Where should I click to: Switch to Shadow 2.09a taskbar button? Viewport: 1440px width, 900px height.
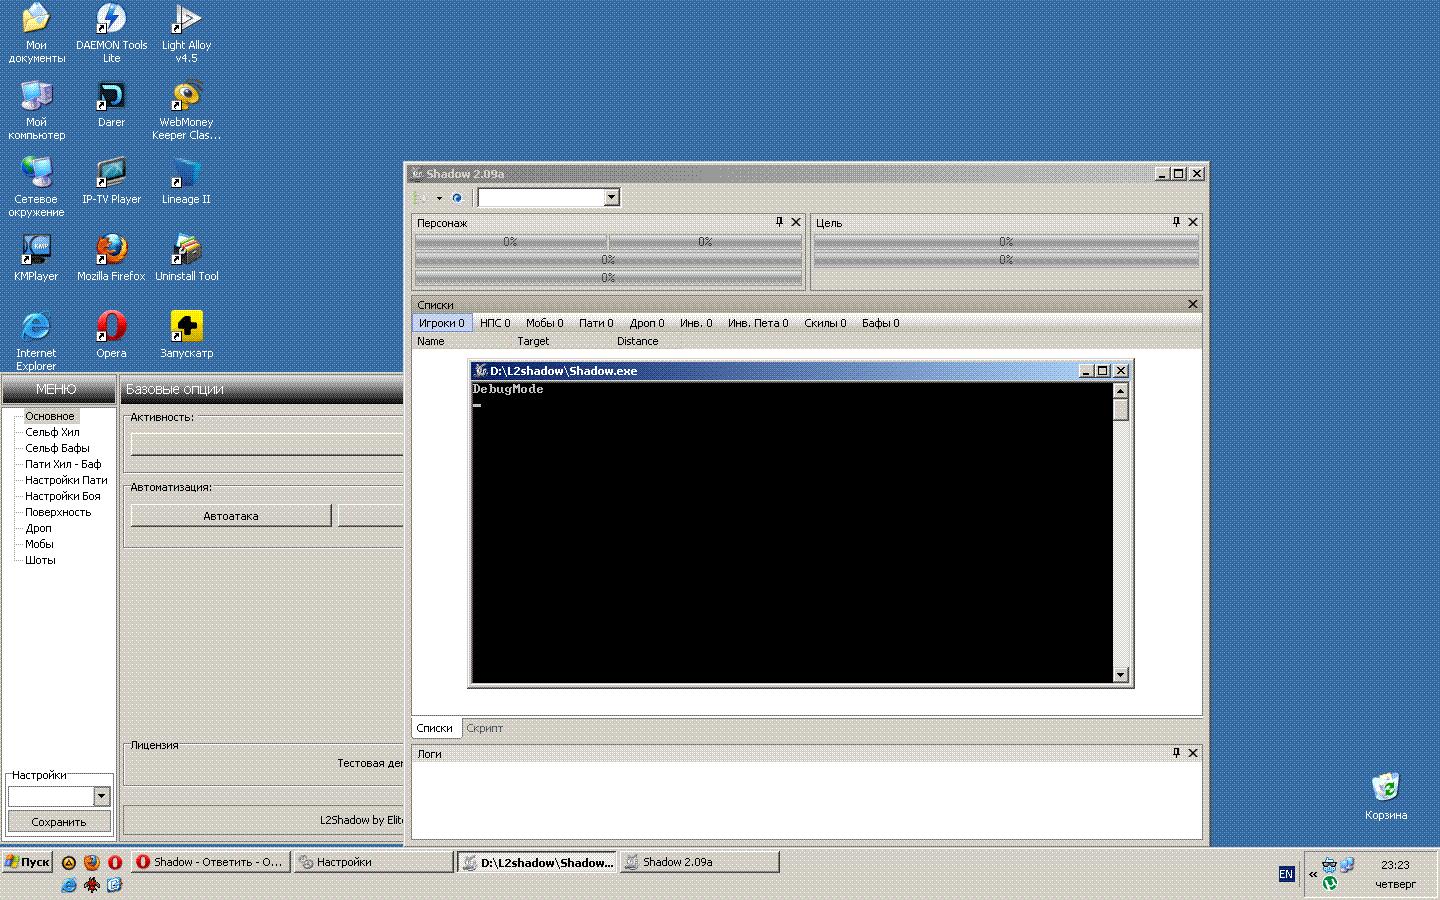[x=699, y=862]
